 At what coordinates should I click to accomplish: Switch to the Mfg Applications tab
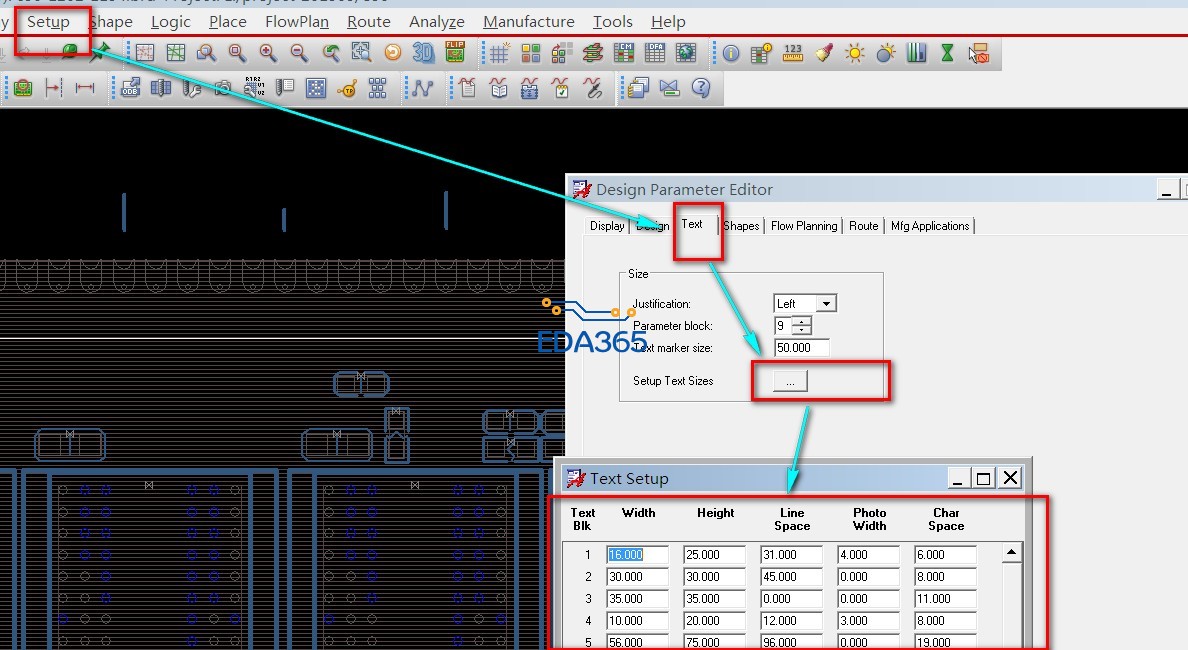click(930, 226)
